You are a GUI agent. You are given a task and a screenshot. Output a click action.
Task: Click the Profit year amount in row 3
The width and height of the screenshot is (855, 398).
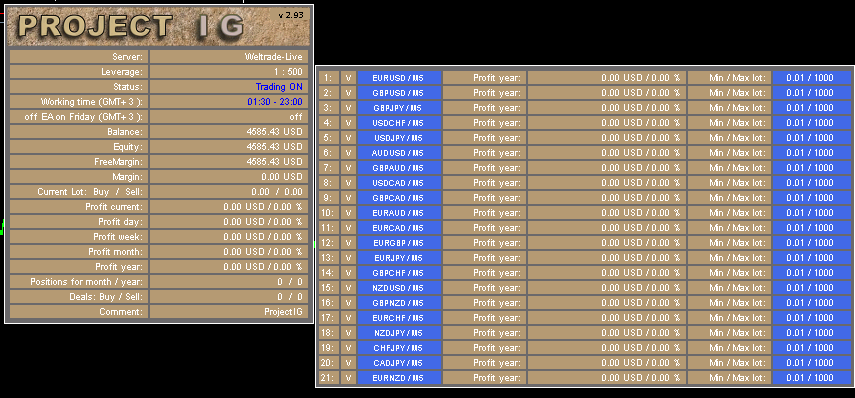coord(606,108)
